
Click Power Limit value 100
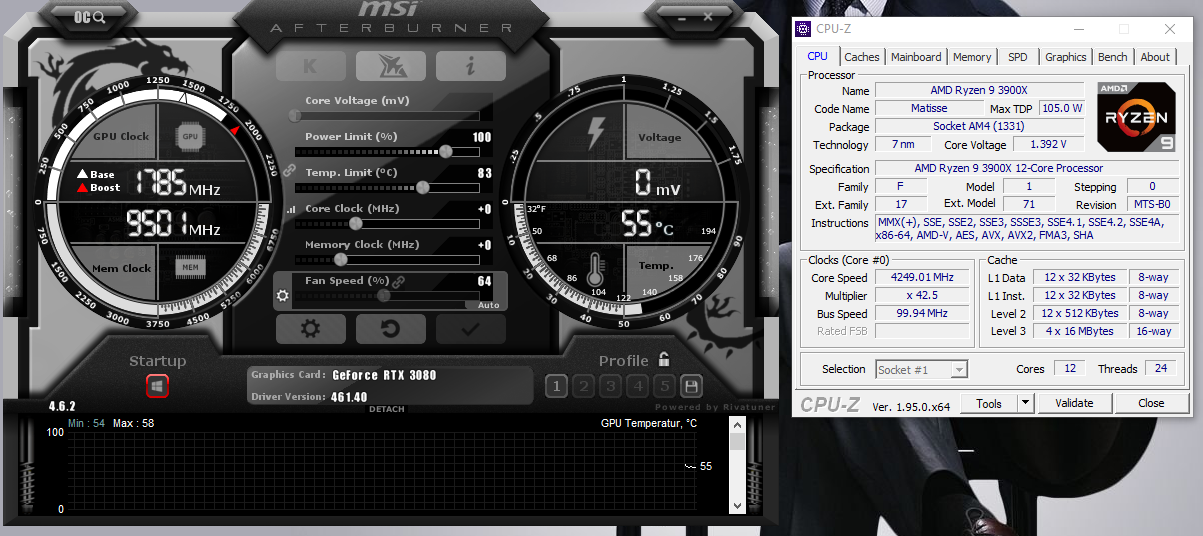(x=482, y=137)
